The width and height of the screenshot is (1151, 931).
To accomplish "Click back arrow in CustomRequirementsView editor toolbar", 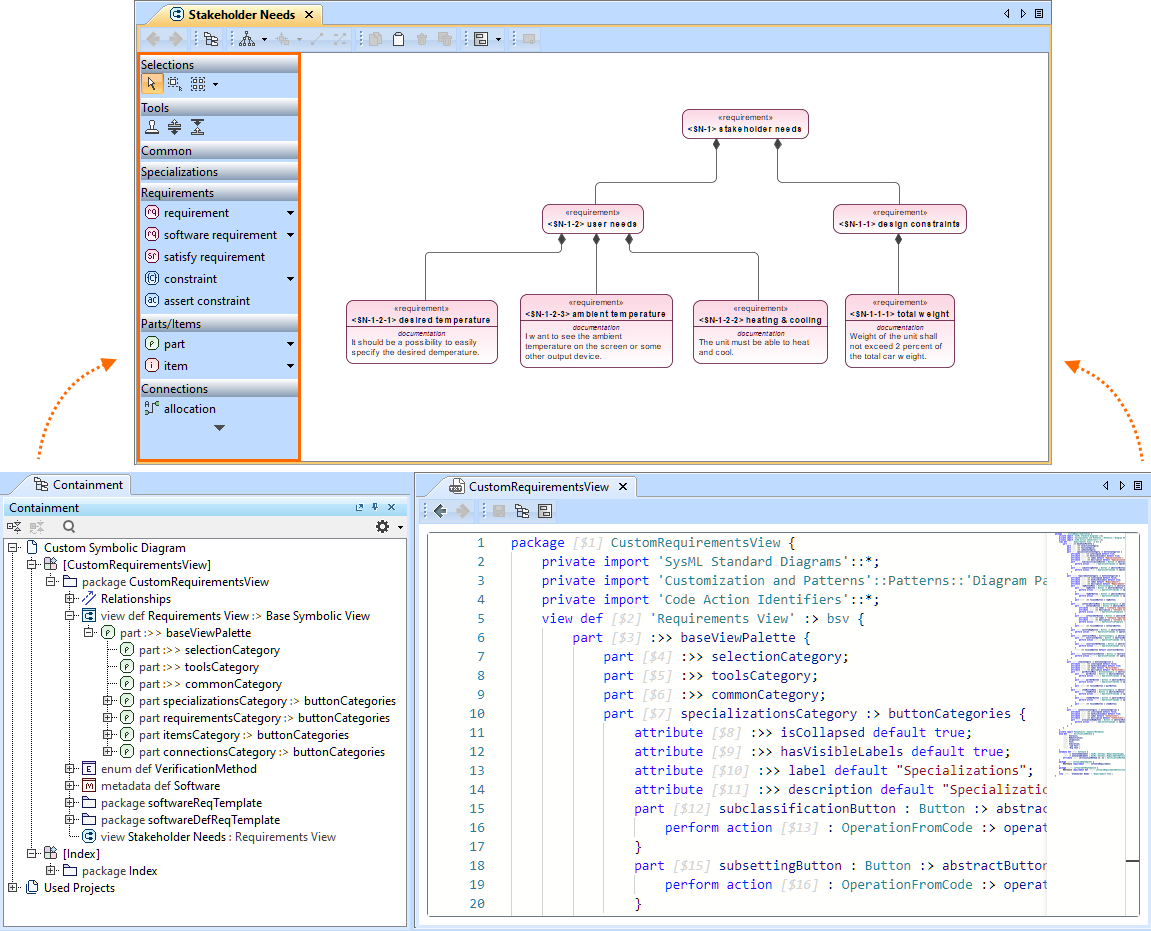I will [439, 511].
